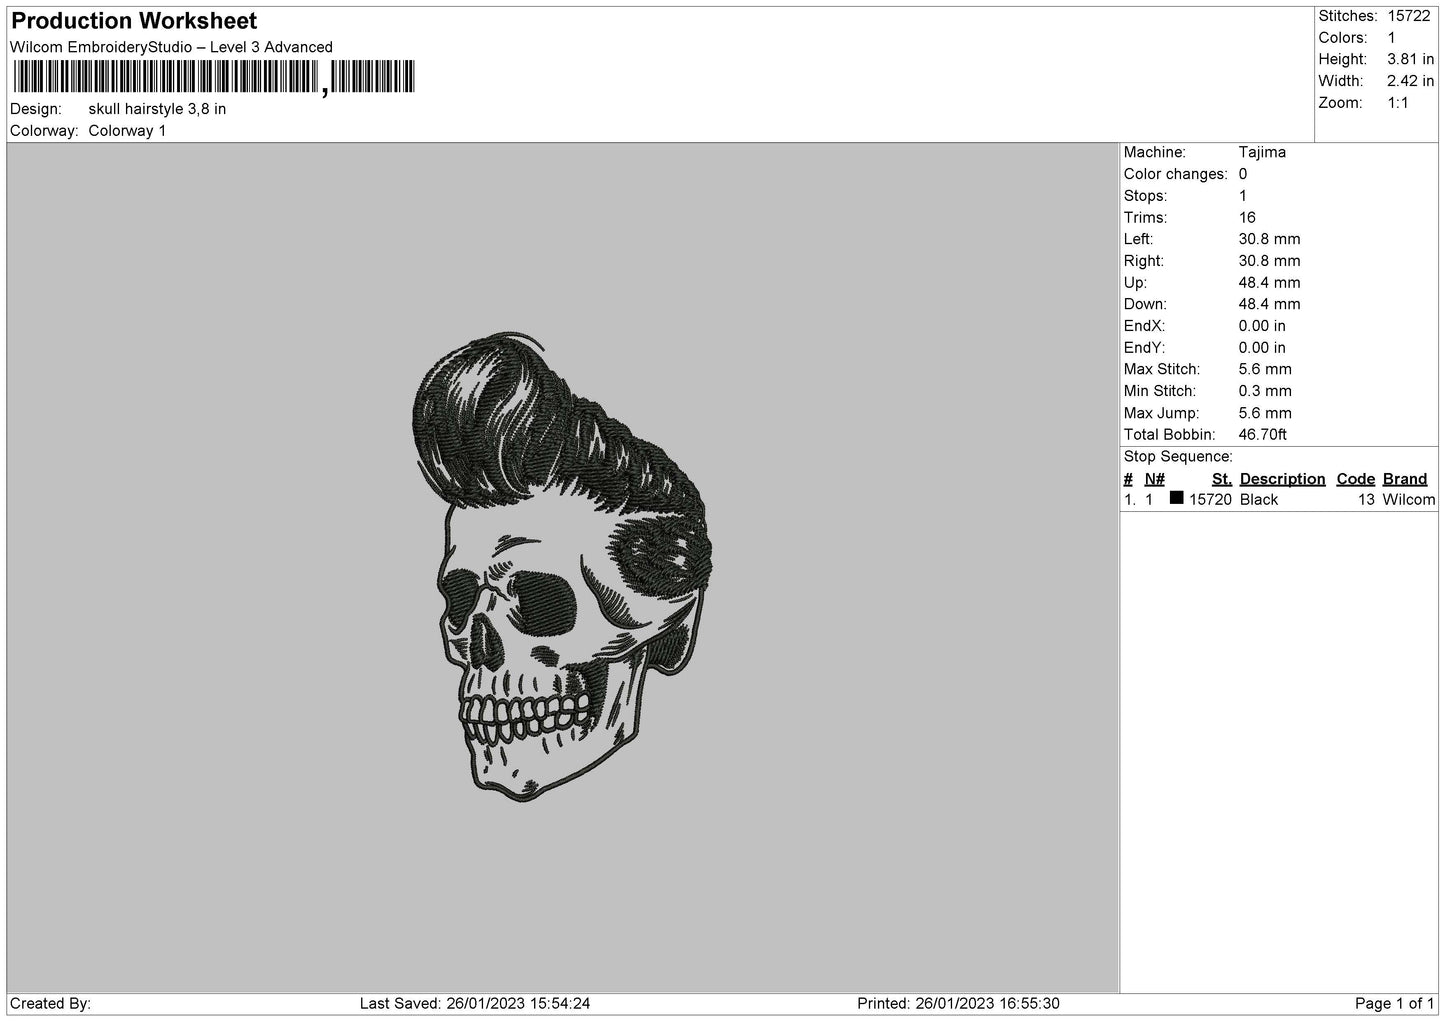
Task: Click the skull embroidery design preview
Action: [562, 567]
